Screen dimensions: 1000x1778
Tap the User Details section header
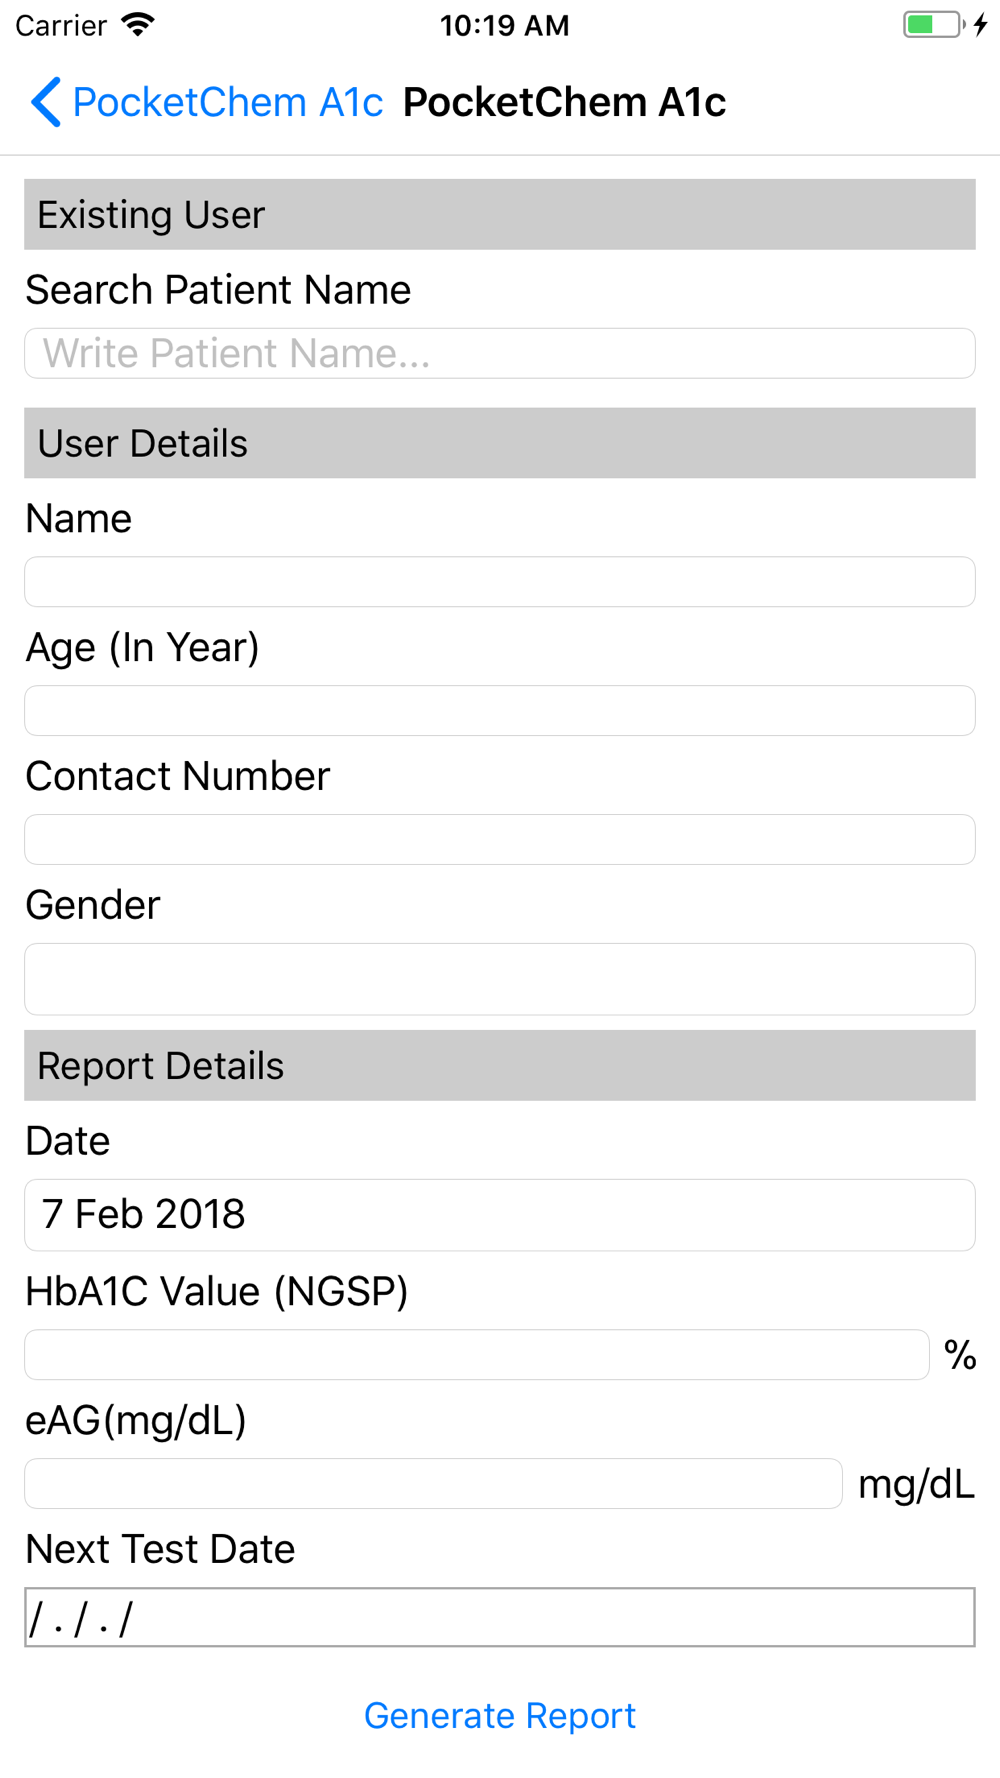click(x=500, y=443)
